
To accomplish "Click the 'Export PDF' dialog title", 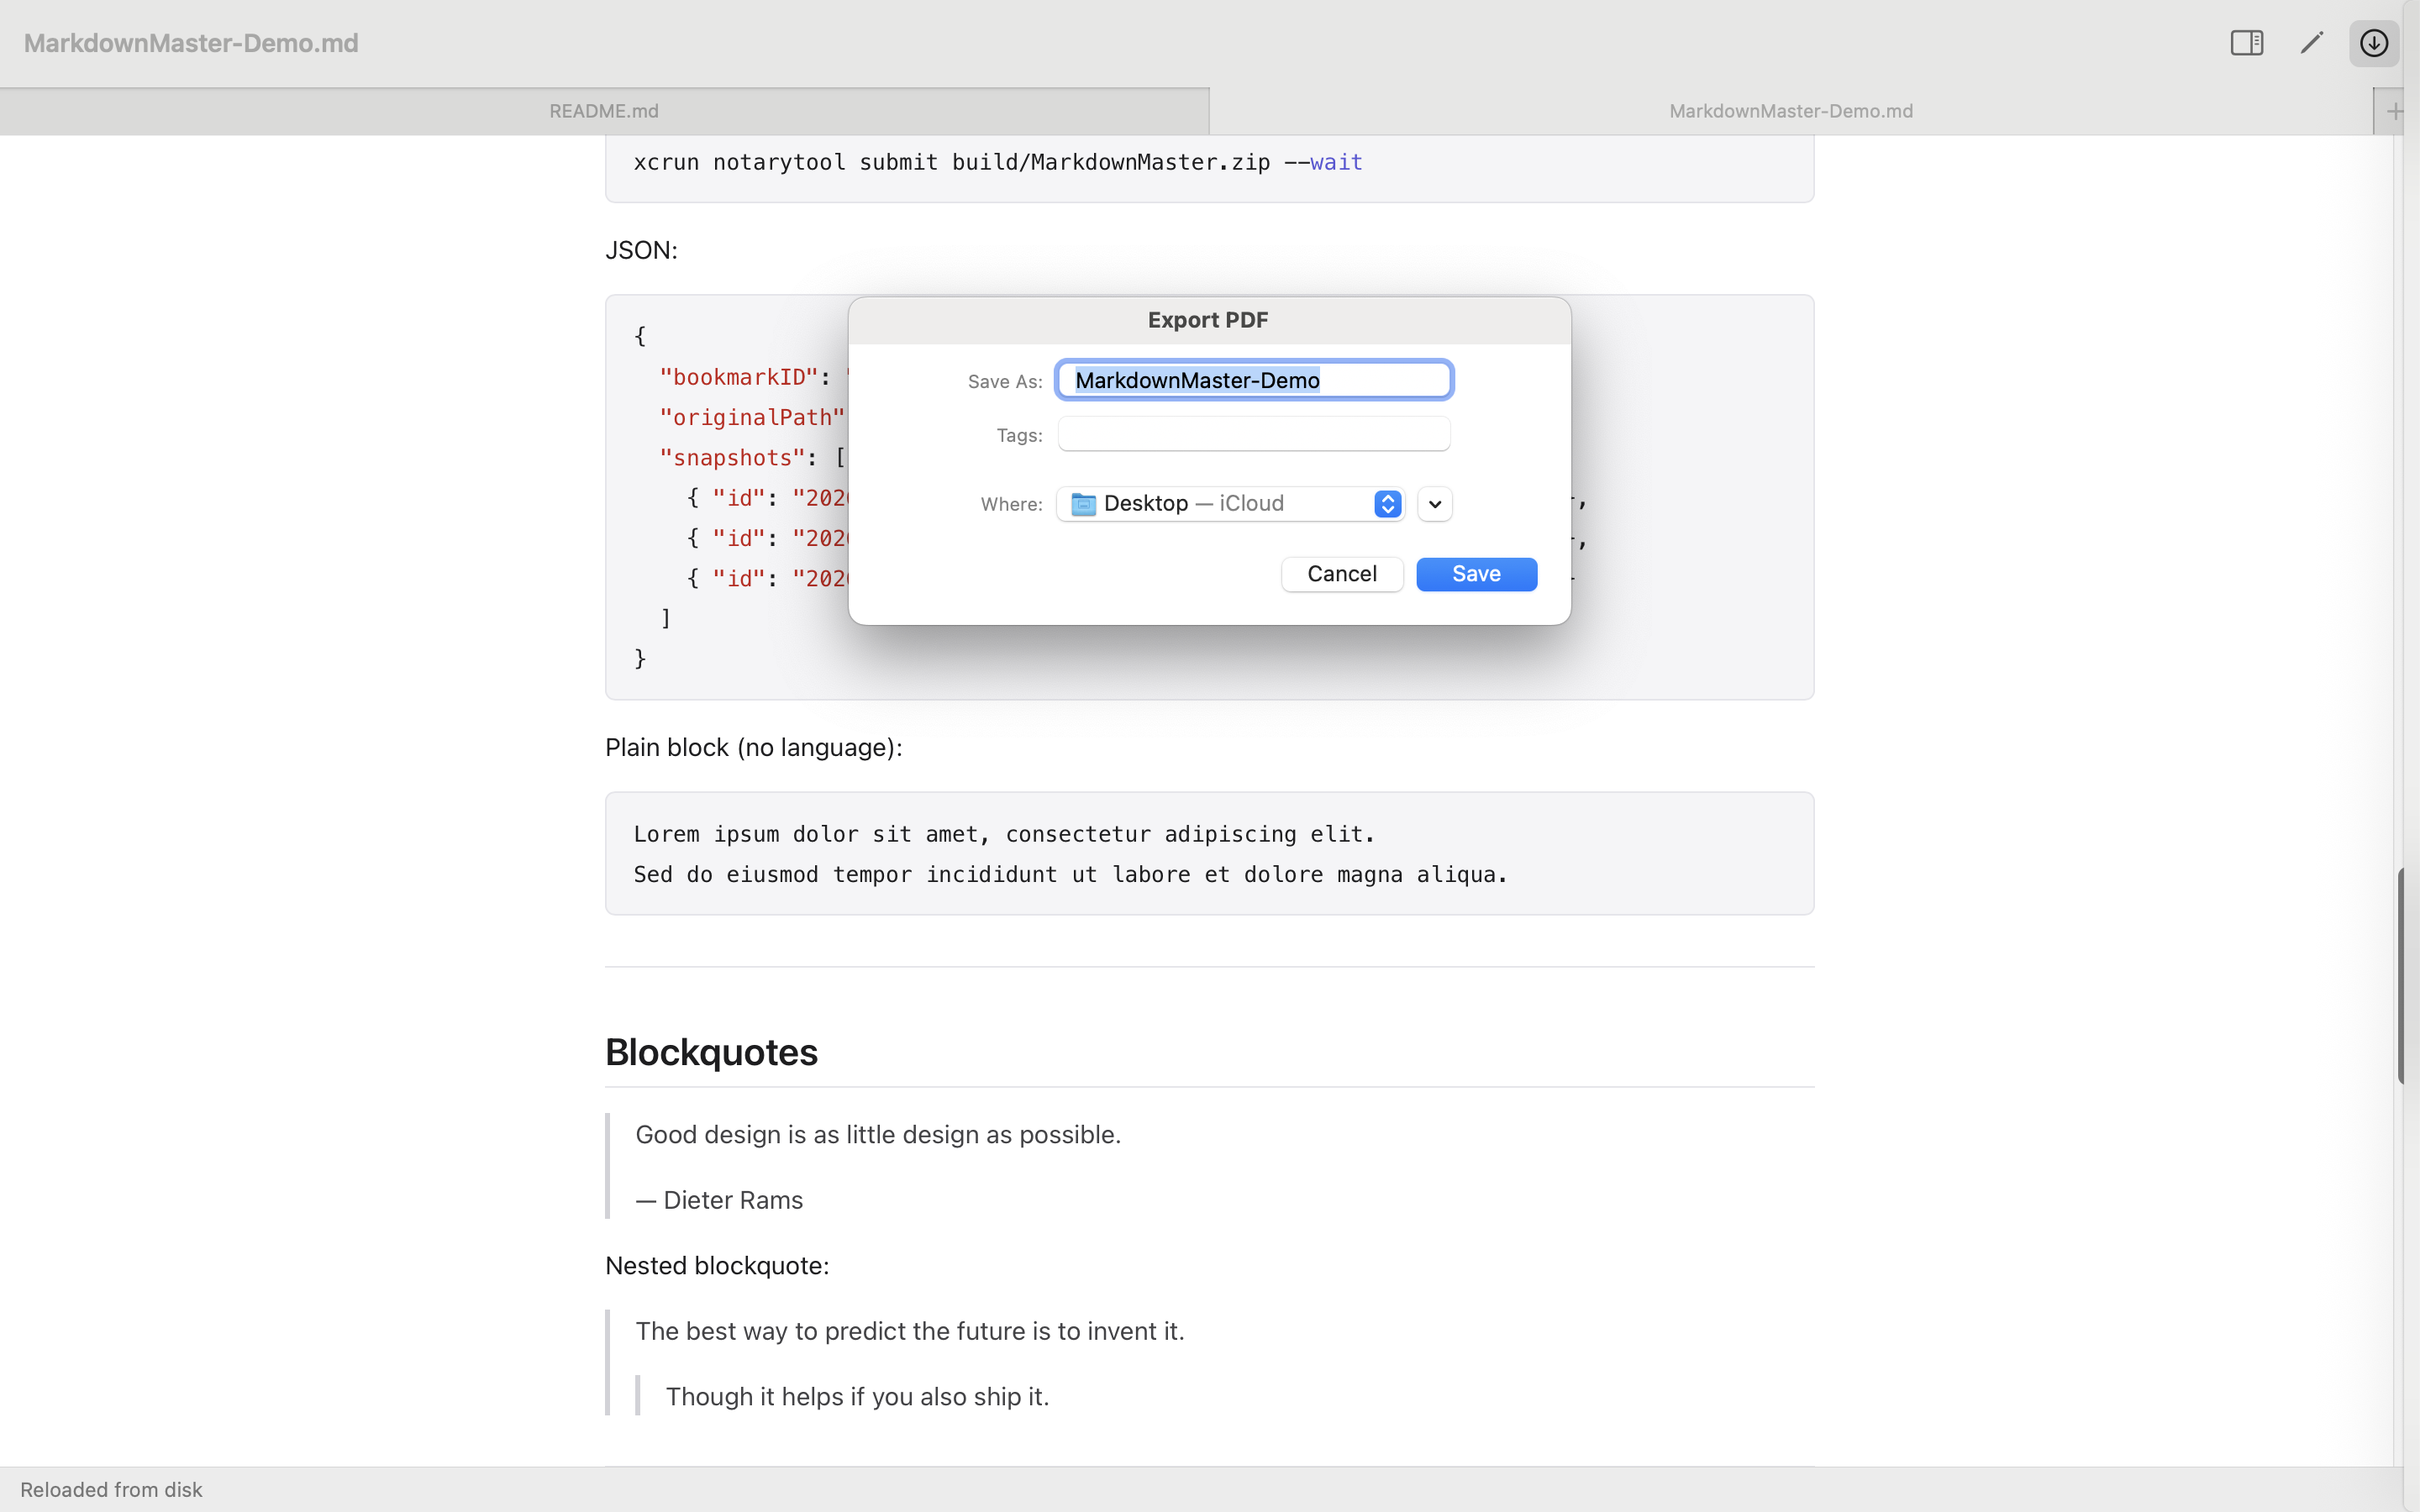I will click(x=1208, y=320).
